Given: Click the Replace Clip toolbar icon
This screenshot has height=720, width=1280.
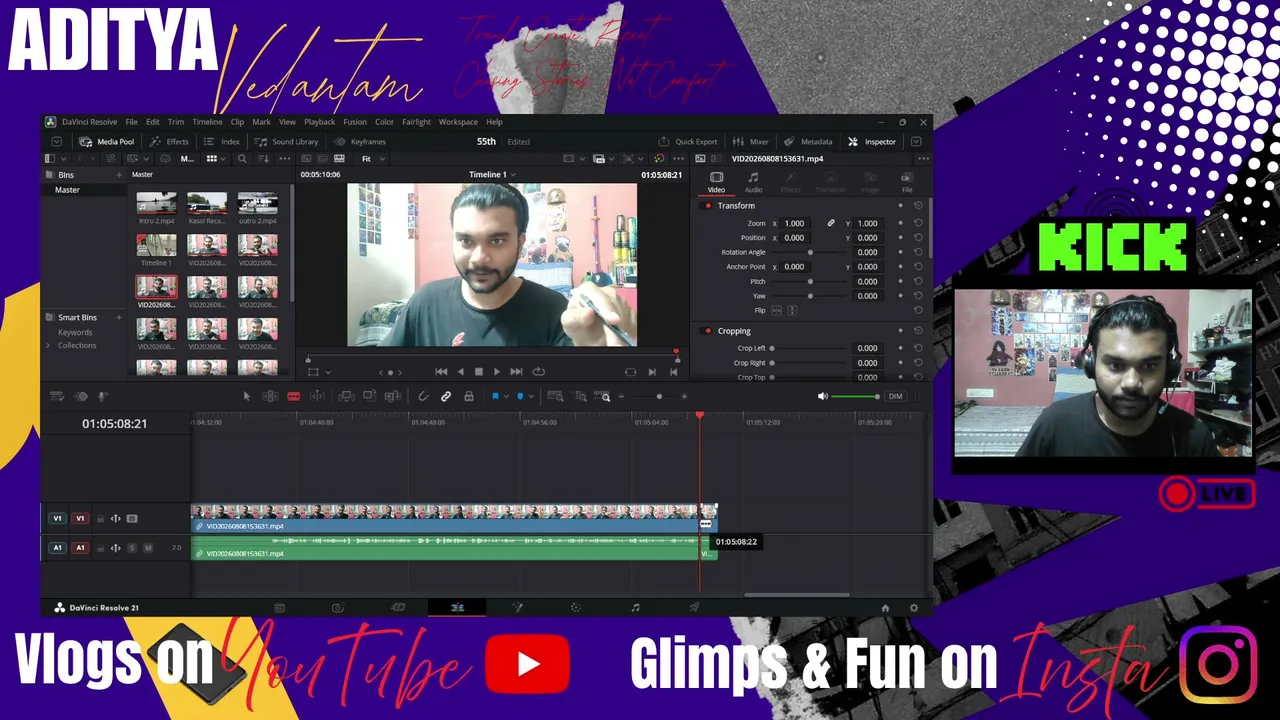Looking at the screenshot, I should [392, 397].
